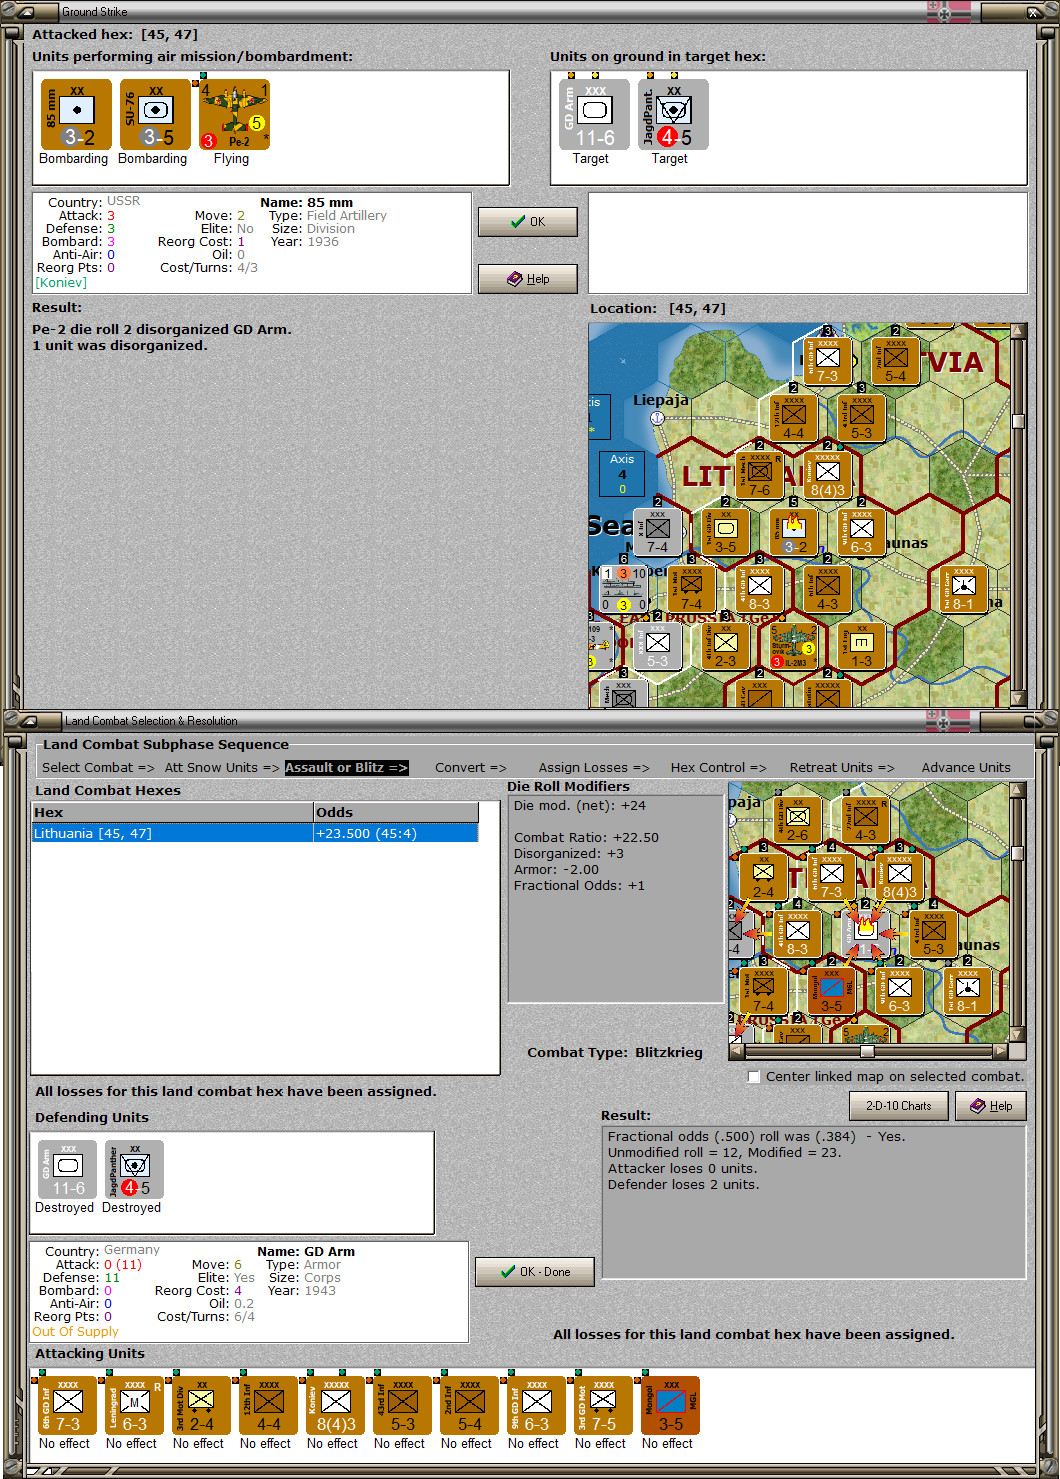1060x1479 pixels.
Task: Click grey 7-4 unit on Ground Strike map
Action: (657, 533)
